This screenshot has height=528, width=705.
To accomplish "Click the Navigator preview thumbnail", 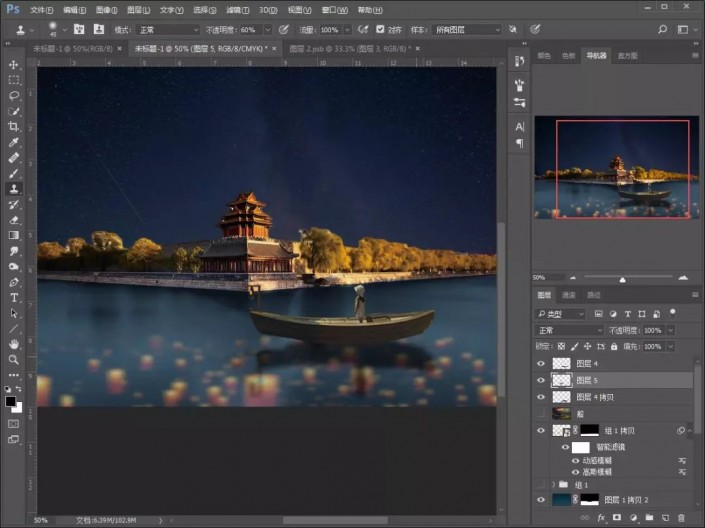I will point(616,168).
